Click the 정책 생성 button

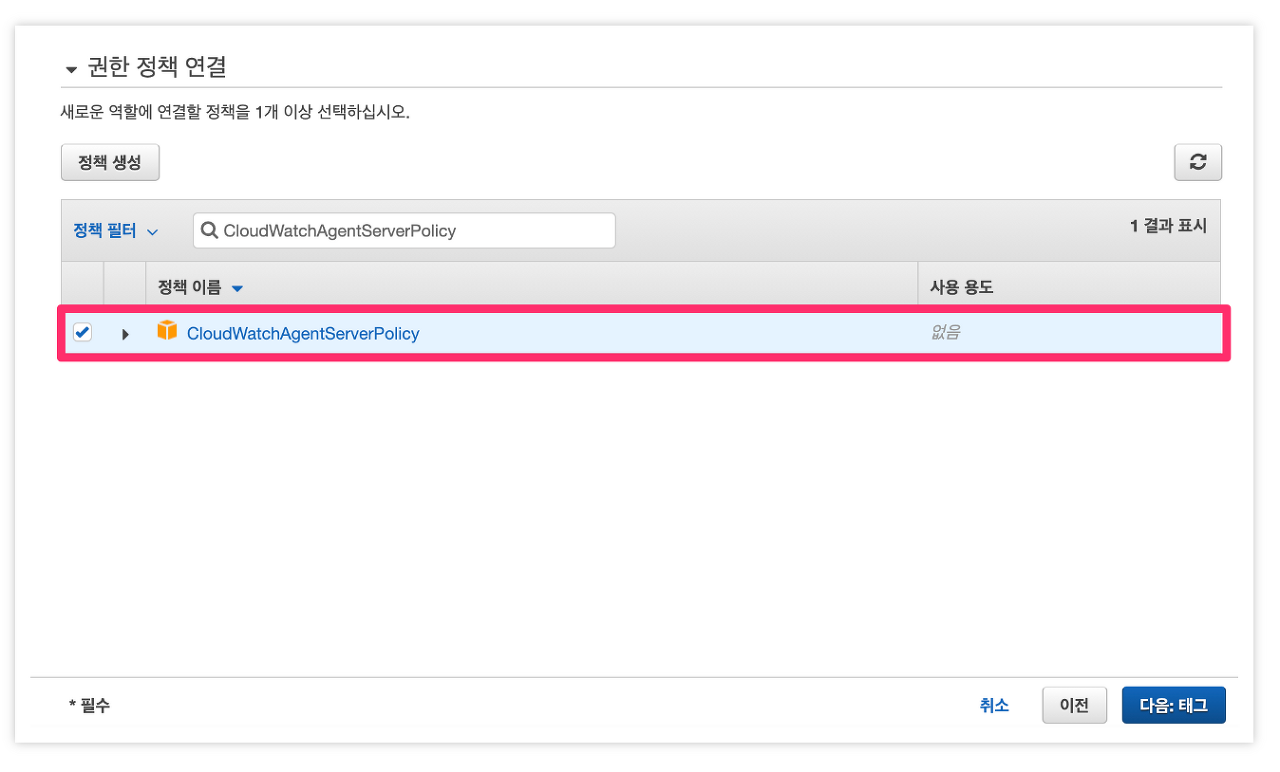(110, 162)
